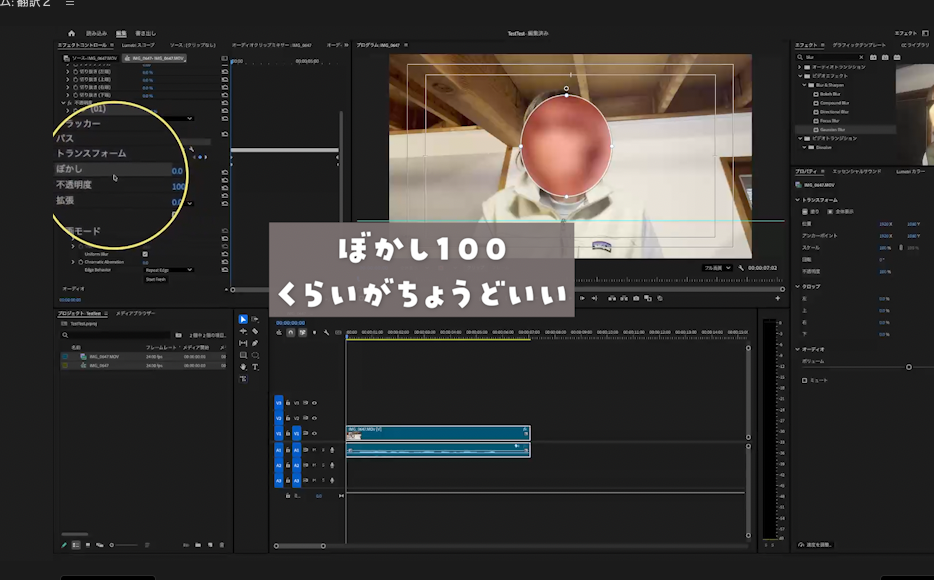934x580 pixels.
Task: Click the Home icon in top bar
Action: [71, 33]
